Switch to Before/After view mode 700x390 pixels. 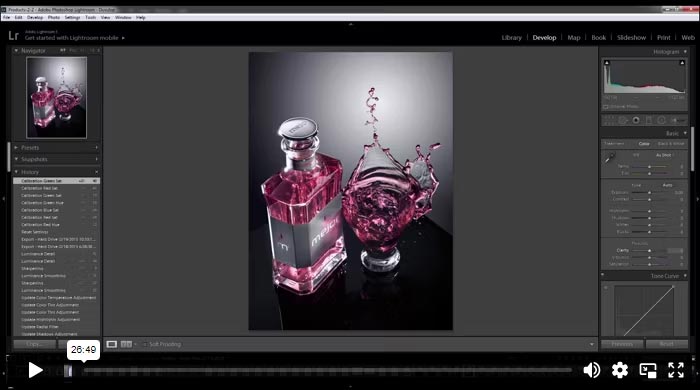coord(126,344)
